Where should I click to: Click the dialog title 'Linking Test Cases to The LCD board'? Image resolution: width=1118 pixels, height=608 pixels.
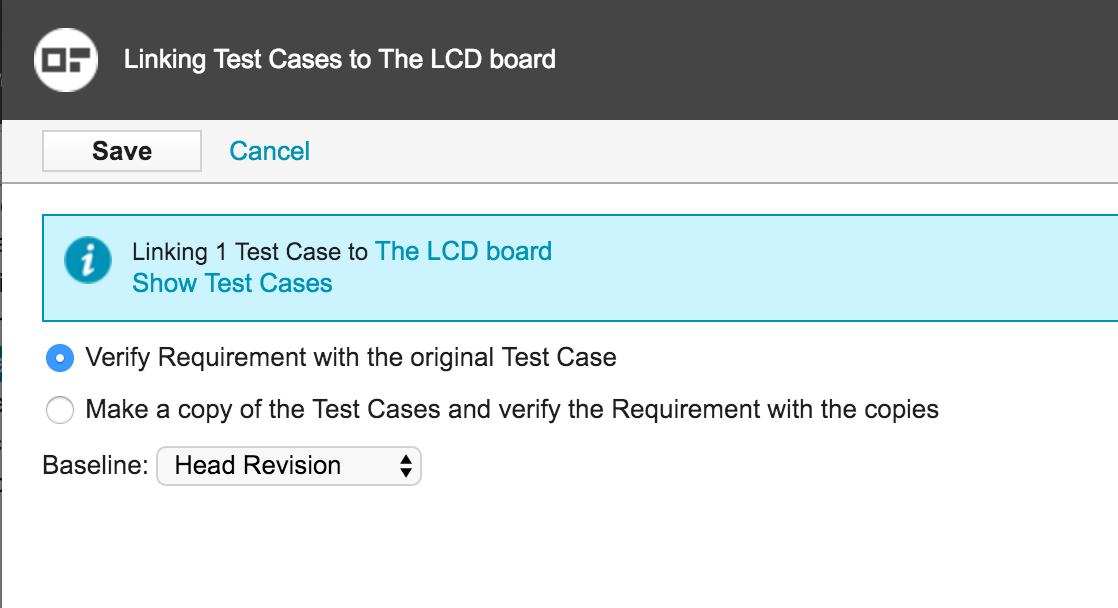click(x=339, y=58)
